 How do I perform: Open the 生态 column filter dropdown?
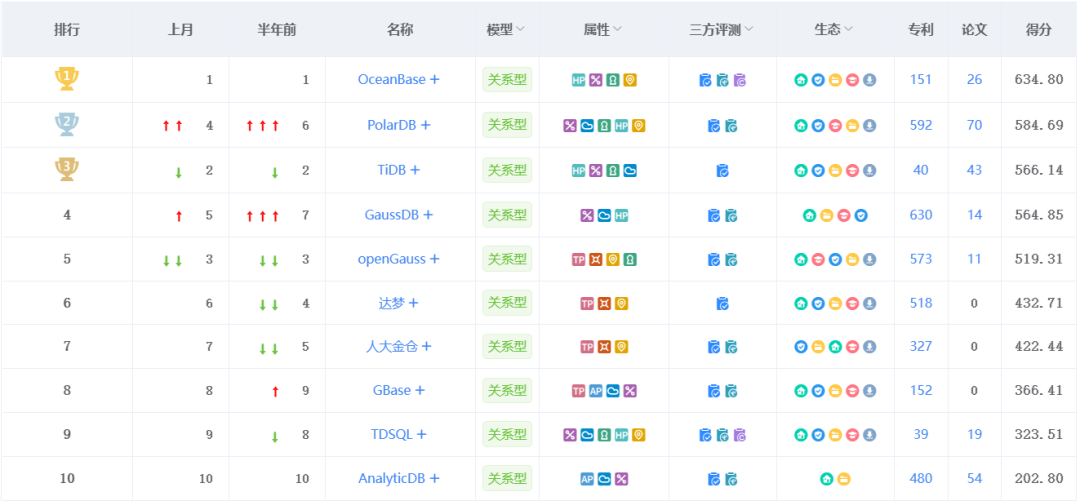click(x=849, y=29)
